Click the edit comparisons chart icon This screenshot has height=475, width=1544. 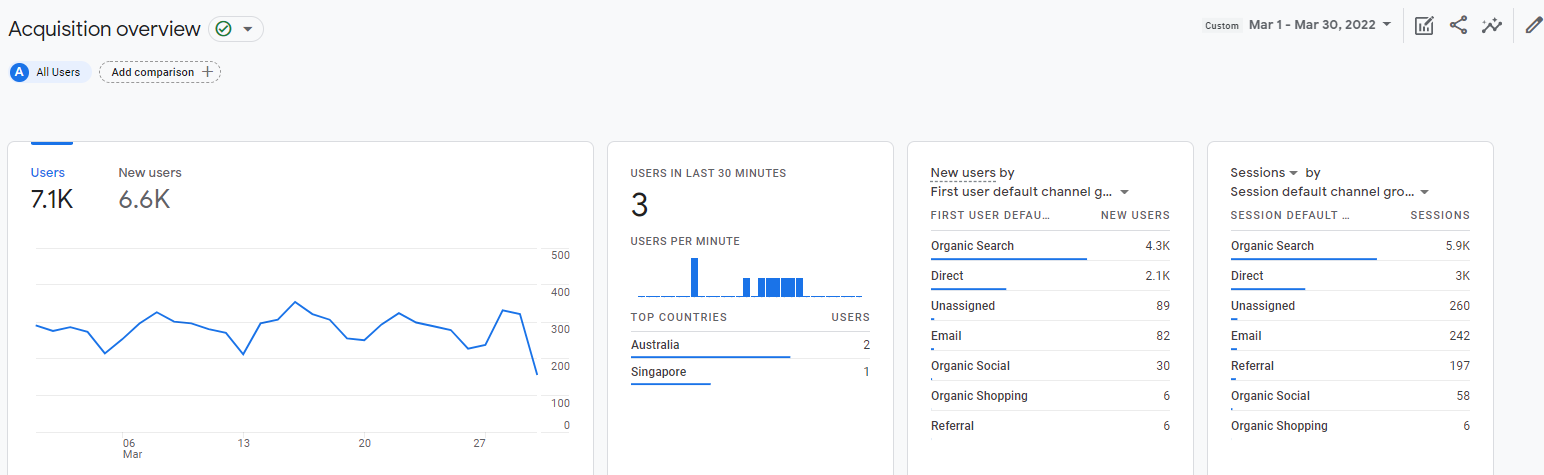point(1424,26)
